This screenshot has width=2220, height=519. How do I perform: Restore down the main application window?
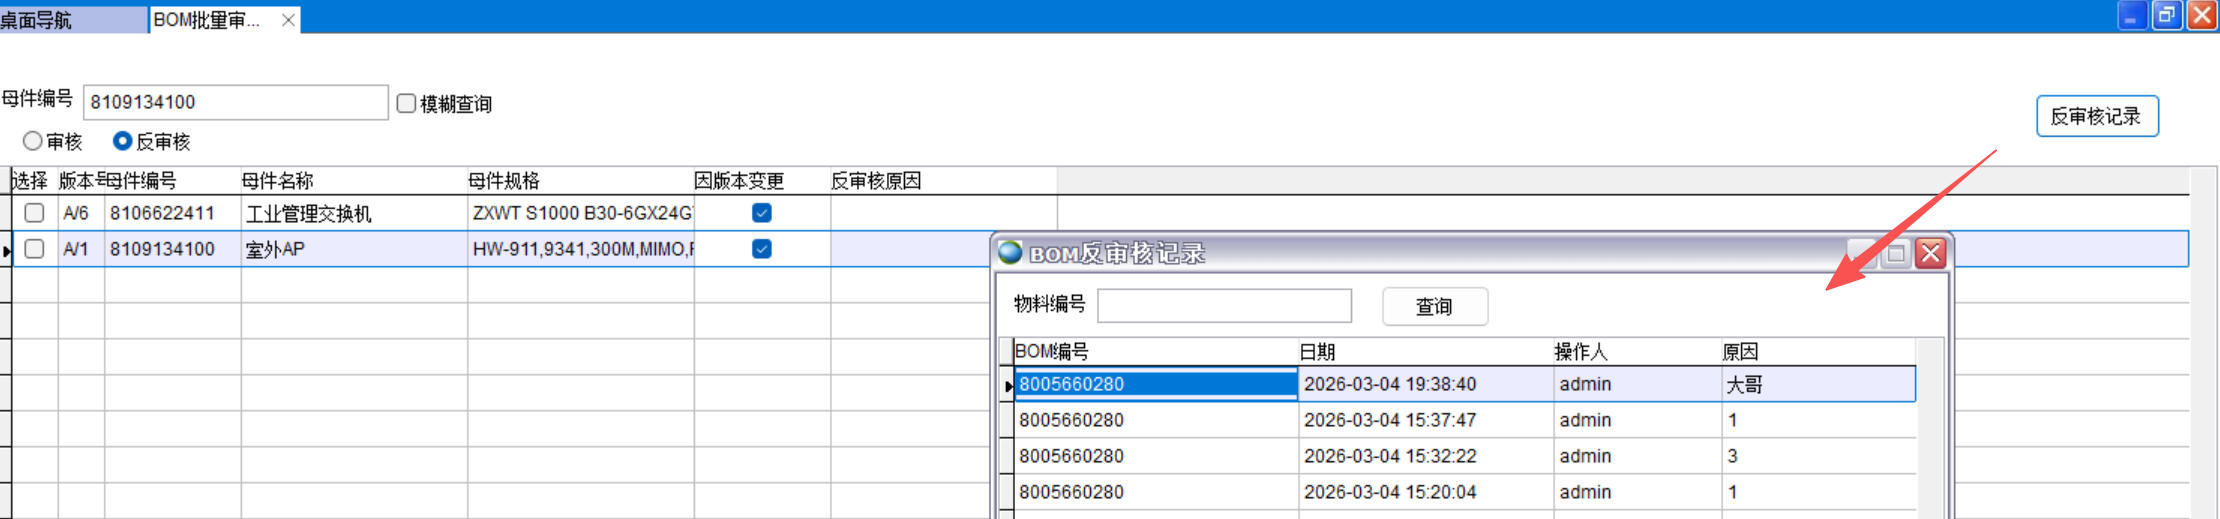click(2166, 16)
